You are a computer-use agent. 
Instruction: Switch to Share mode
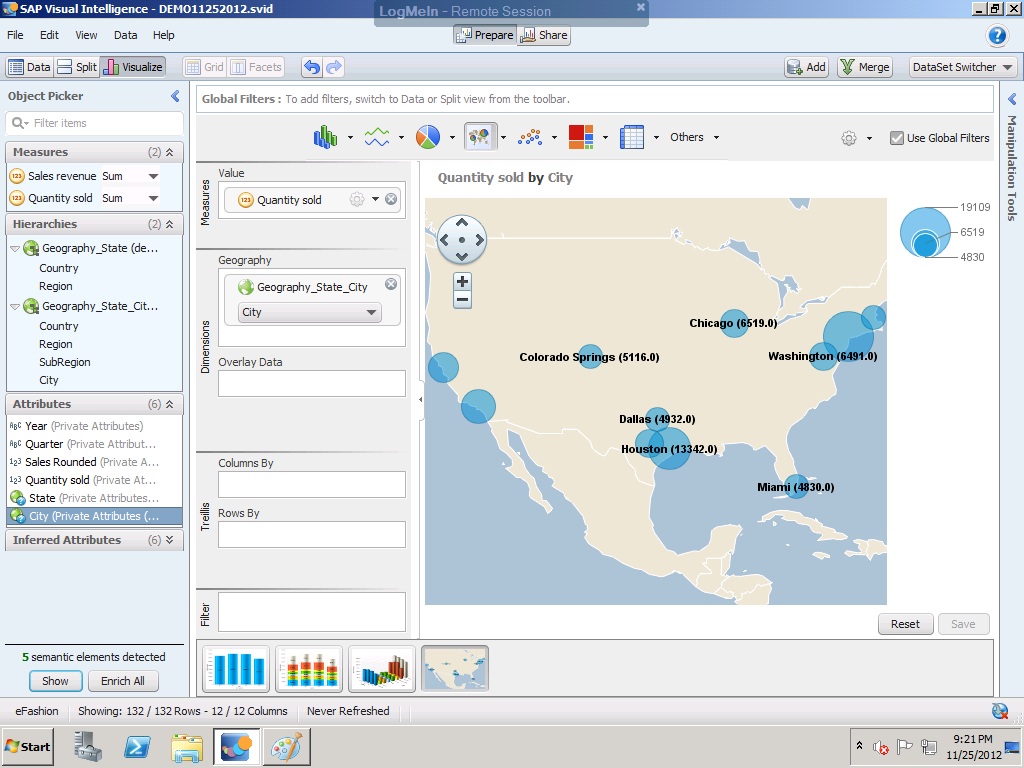click(544, 35)
